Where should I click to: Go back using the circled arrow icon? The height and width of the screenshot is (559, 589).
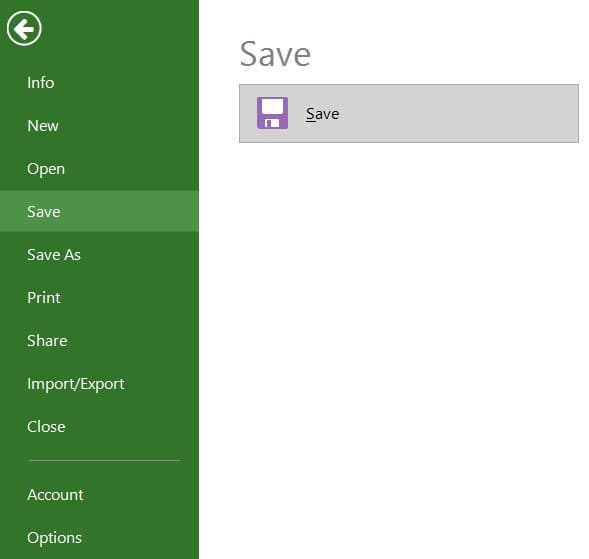[x=24, y=29]
